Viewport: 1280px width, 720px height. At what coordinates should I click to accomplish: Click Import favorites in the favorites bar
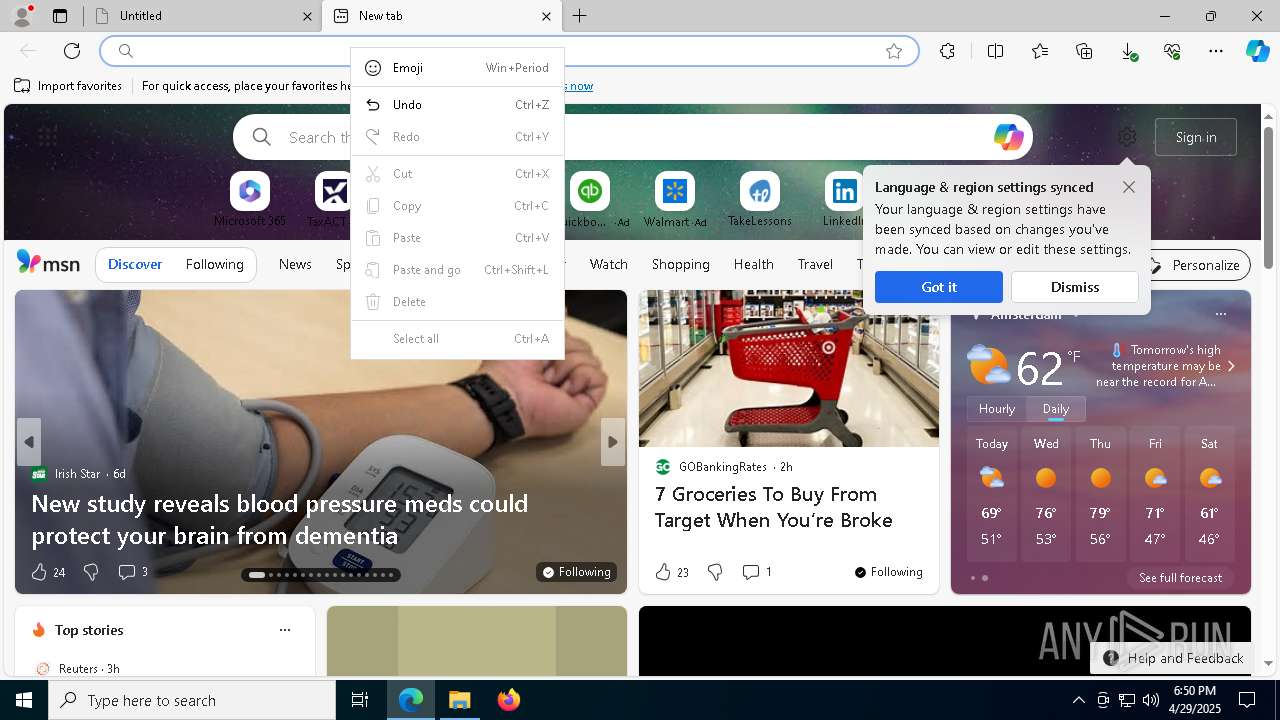pyautogui.click(x=68, y=86)
